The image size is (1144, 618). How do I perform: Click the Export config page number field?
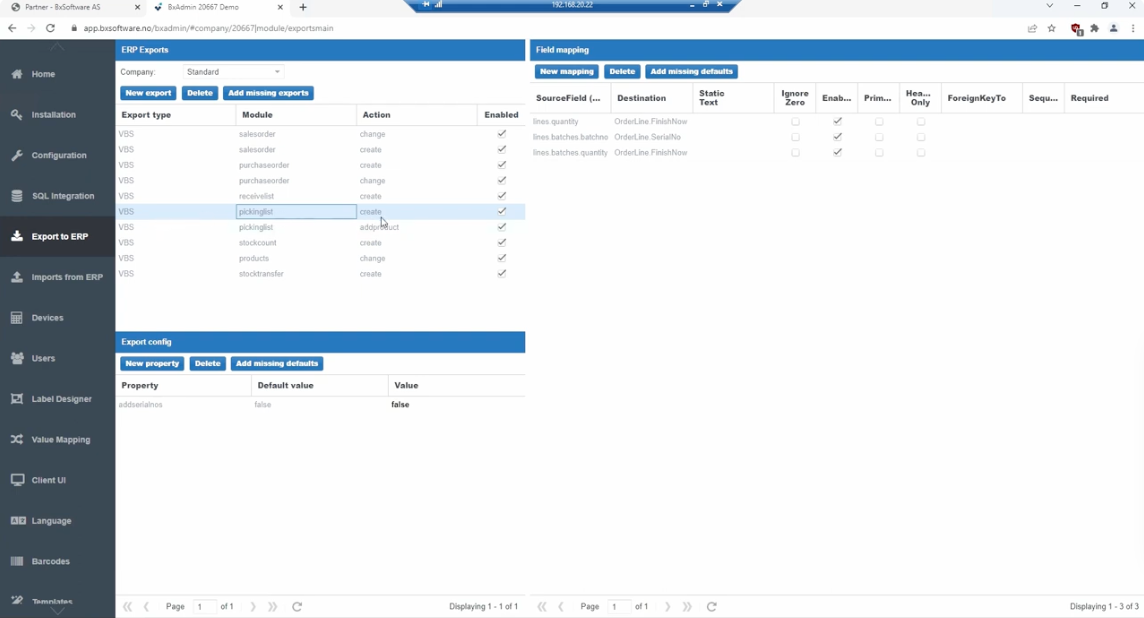(x=204, y=606)
